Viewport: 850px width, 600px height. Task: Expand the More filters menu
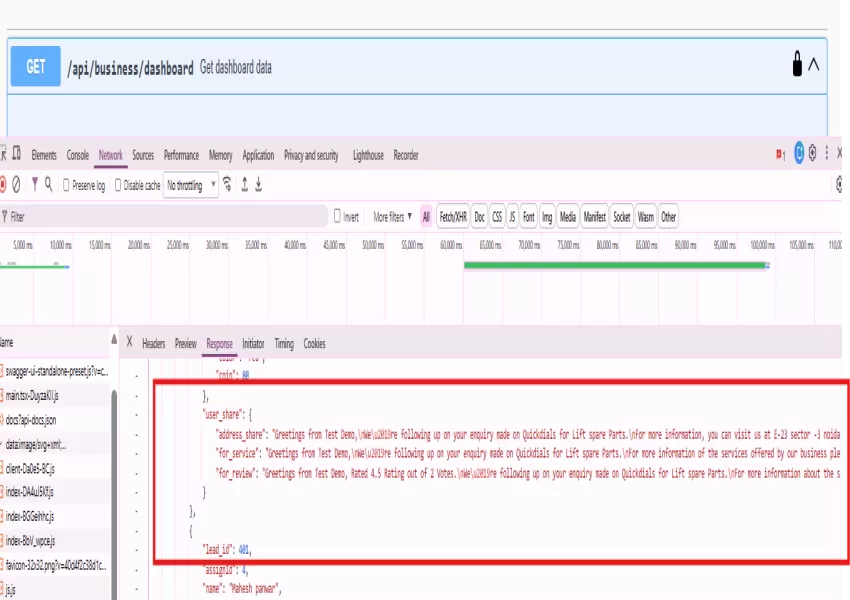coord(392,217)
